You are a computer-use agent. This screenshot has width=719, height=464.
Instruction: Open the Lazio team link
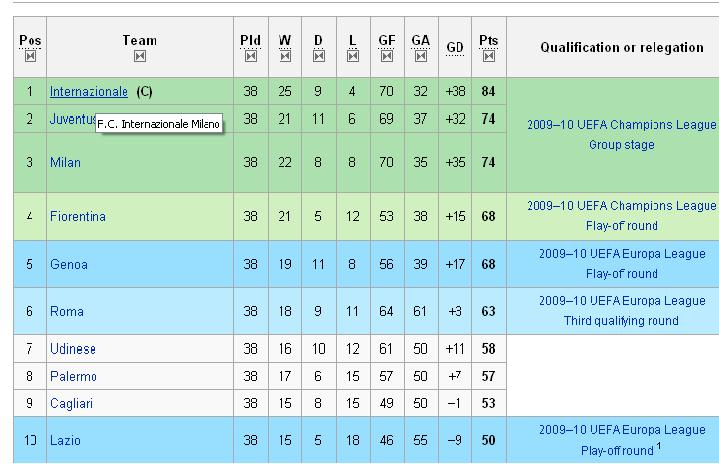66,440
